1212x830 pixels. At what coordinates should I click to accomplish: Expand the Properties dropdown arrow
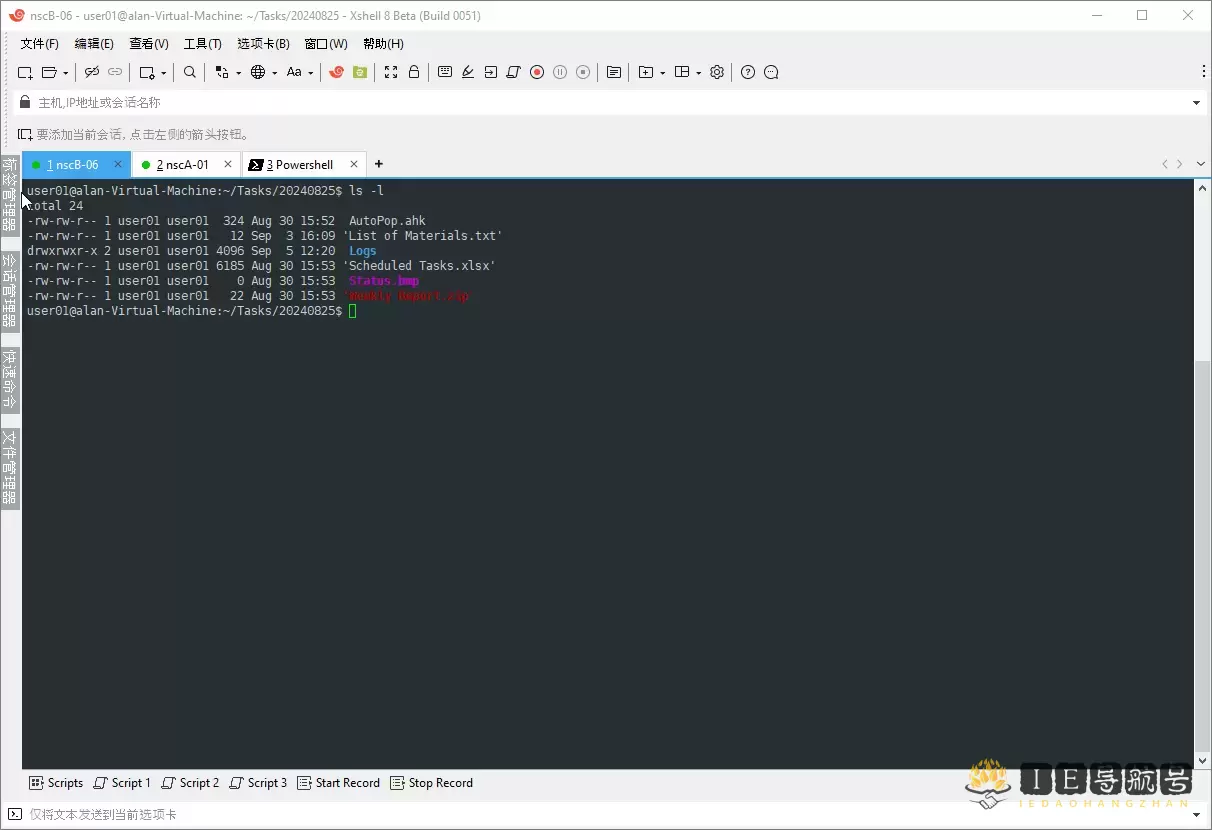[164, 72]
